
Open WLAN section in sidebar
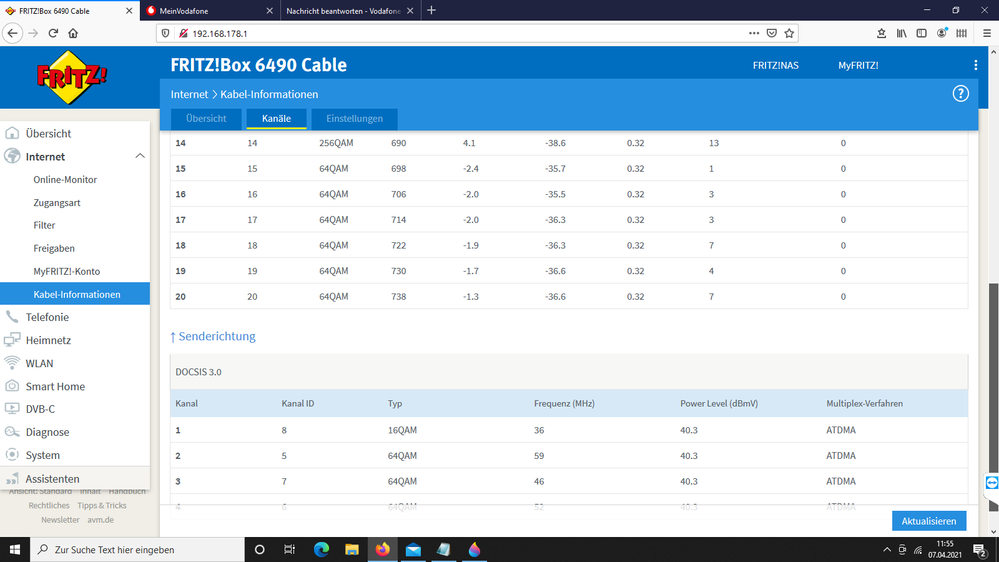(39, 363)
